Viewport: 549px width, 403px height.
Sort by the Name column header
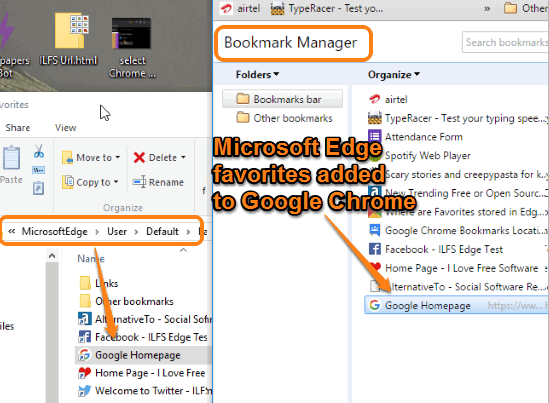click(x=91, y=259)
